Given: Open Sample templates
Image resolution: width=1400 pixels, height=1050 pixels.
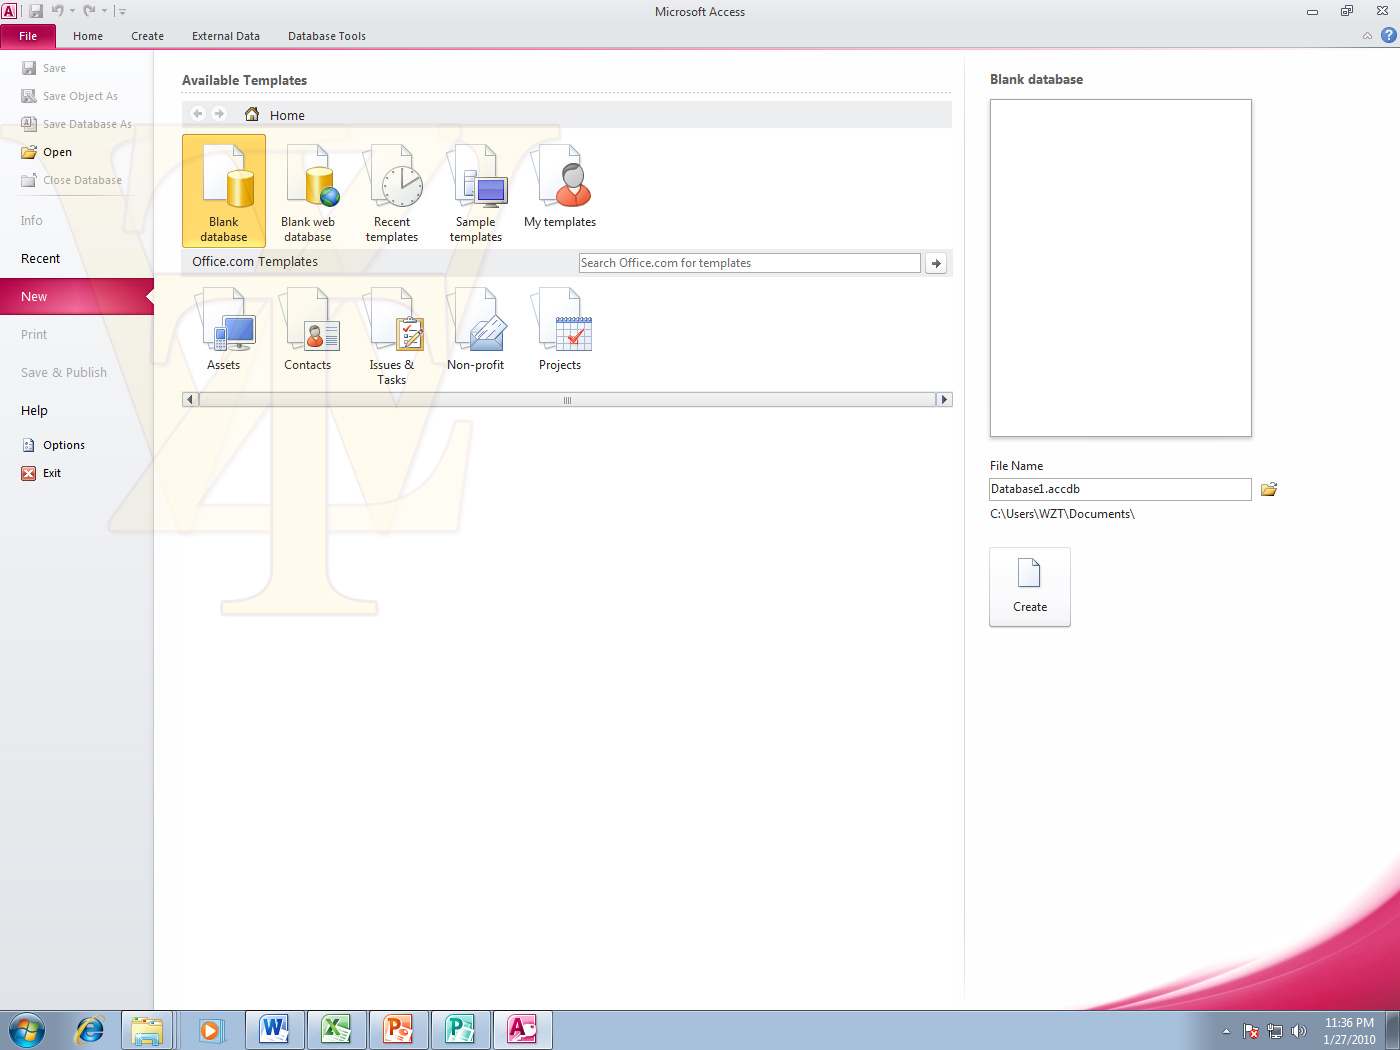Looking at the screenshot, I should [x=476, y=191].
